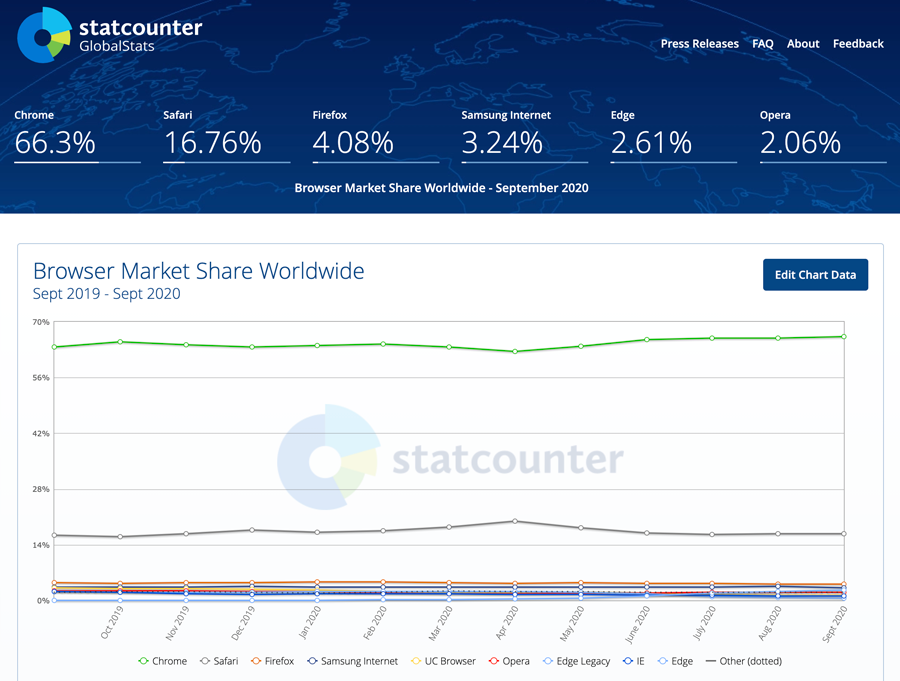Toggle UC Browser series in legend
The height and width of the screenshot is (681, 900).
tap(443, 661)
